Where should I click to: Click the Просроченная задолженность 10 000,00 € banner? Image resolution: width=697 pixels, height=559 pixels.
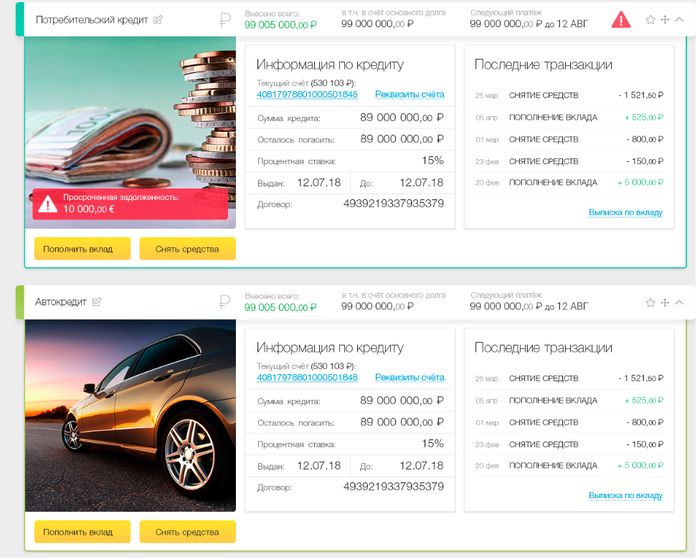click(130, 204)
